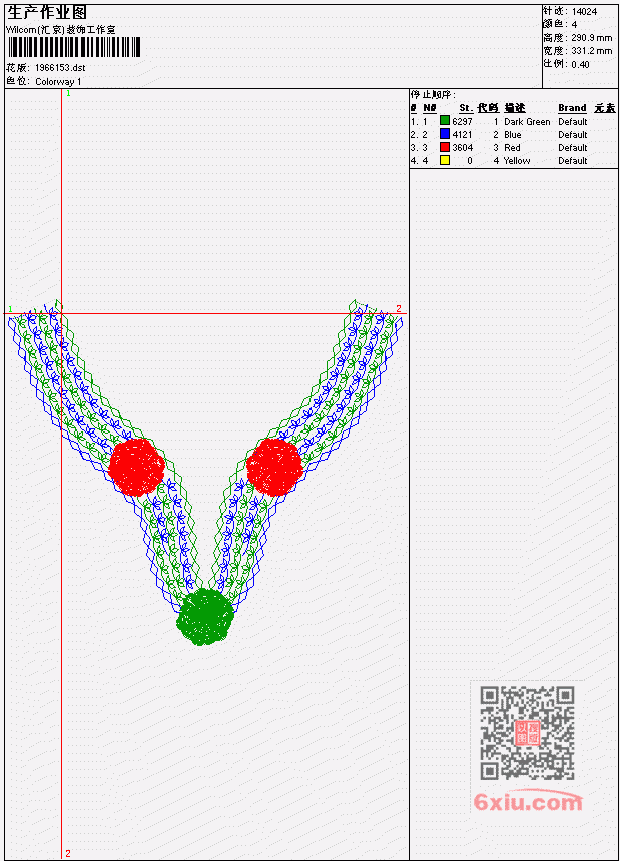Screen dimensions: 620x861
Task: Click Default brand in the Dark Green row
Action: 573,121
